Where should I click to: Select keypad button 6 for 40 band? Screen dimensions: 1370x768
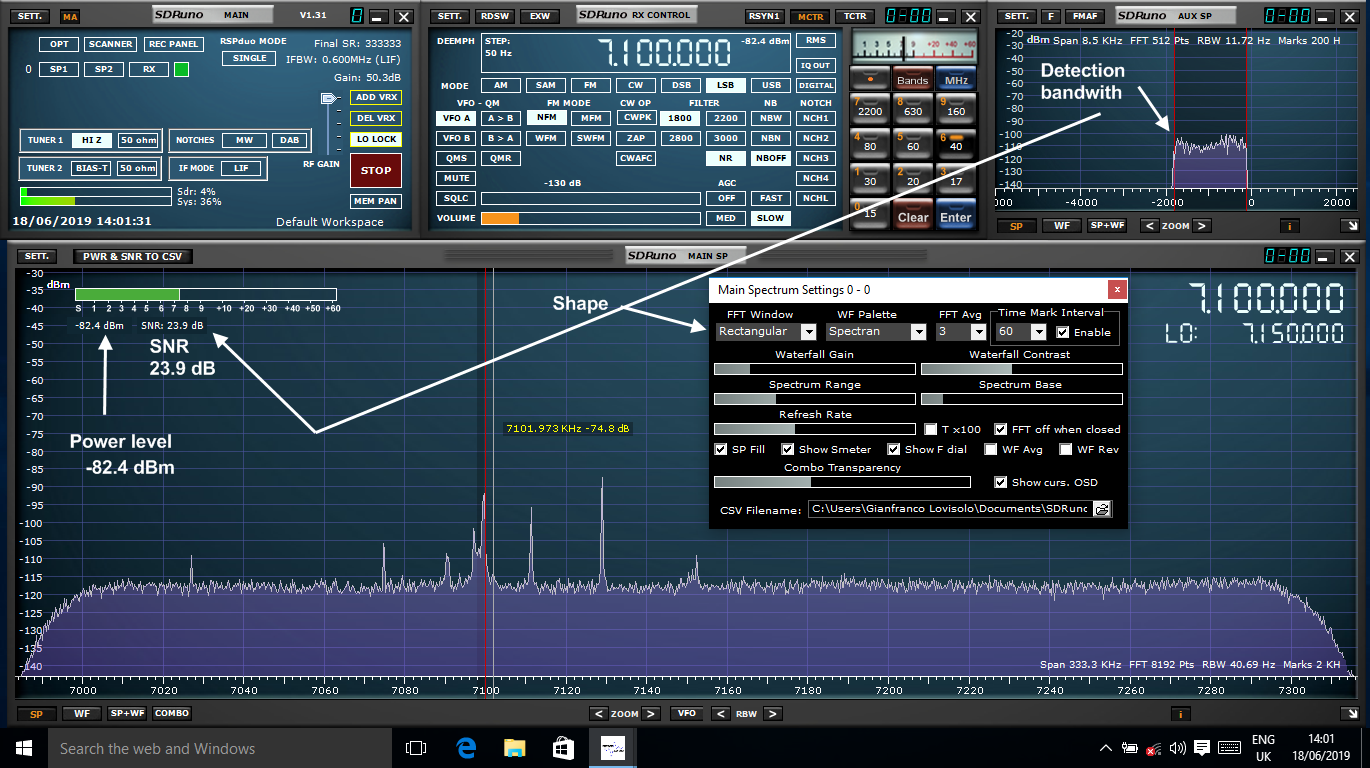955,142
